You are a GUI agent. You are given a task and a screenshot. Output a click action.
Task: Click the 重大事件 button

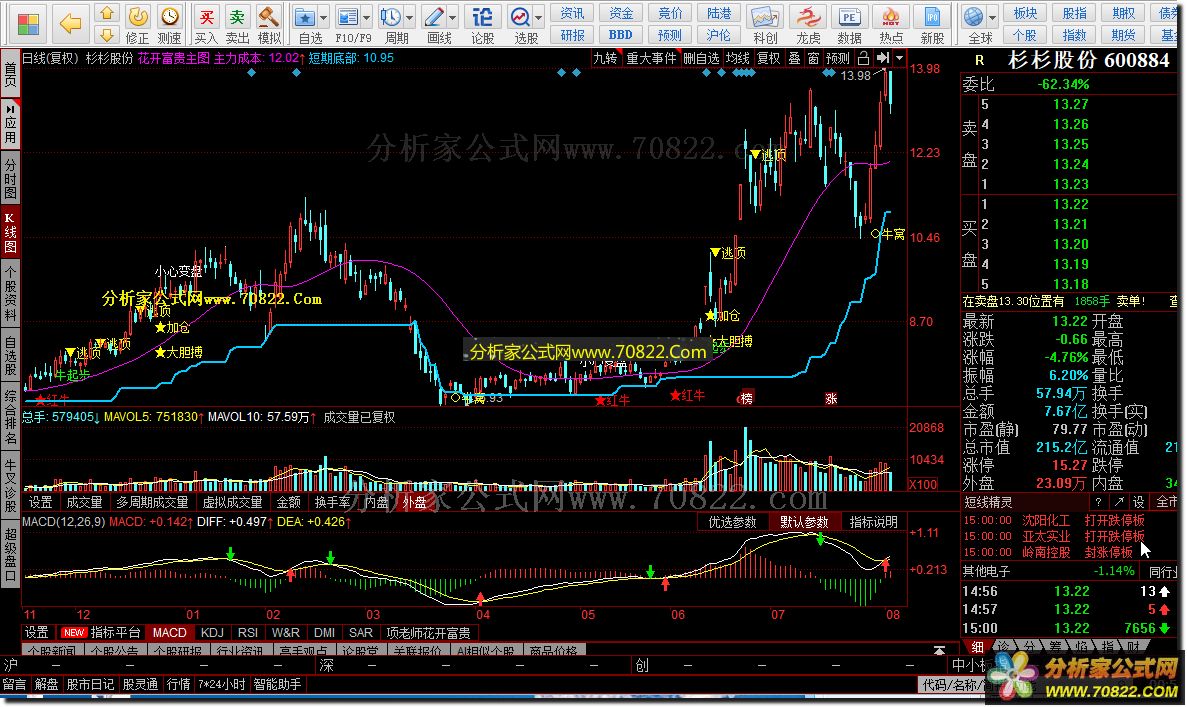[651, 58]
